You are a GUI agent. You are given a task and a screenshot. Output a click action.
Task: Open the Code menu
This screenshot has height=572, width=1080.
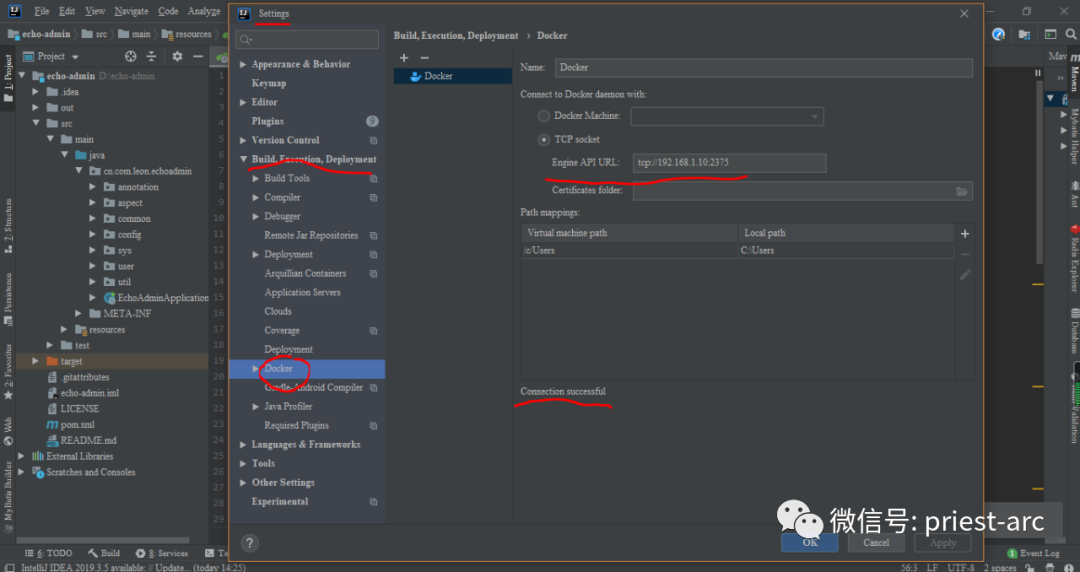168,11
